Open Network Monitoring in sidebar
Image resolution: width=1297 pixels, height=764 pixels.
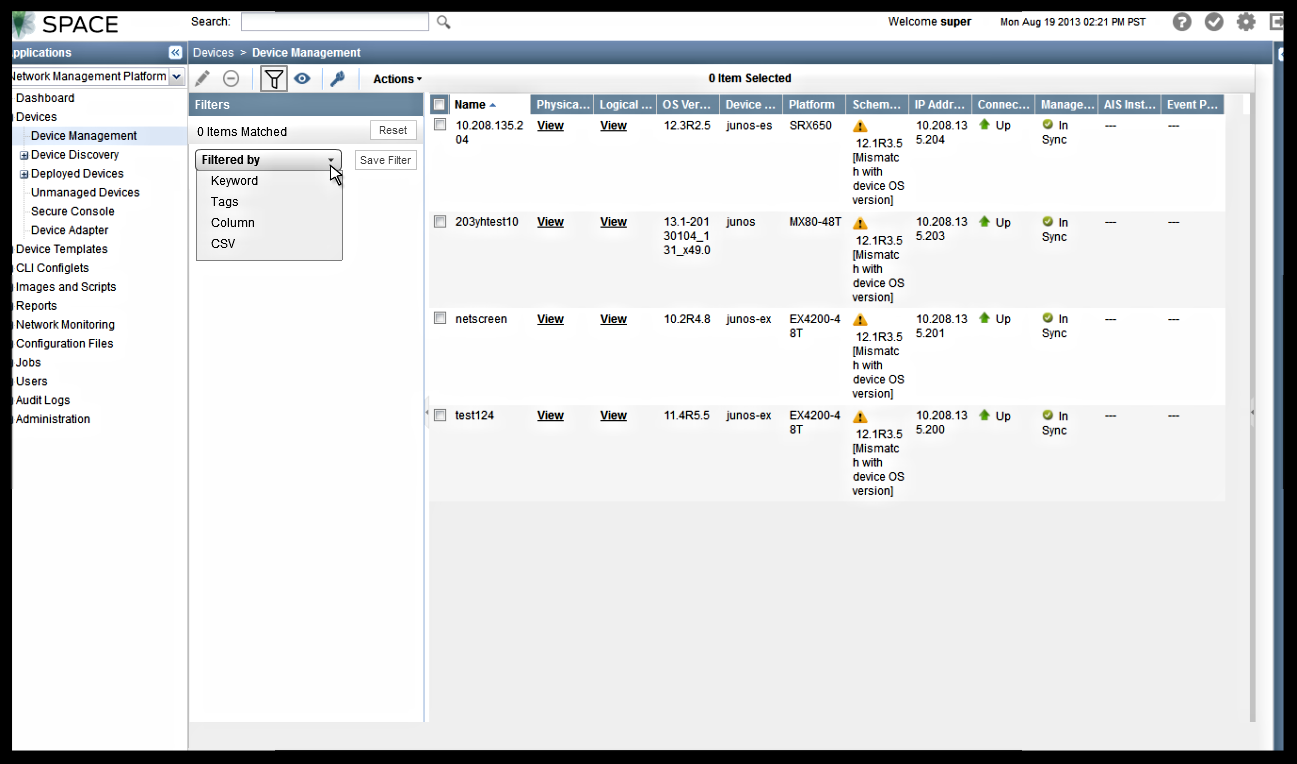[65, 325]
